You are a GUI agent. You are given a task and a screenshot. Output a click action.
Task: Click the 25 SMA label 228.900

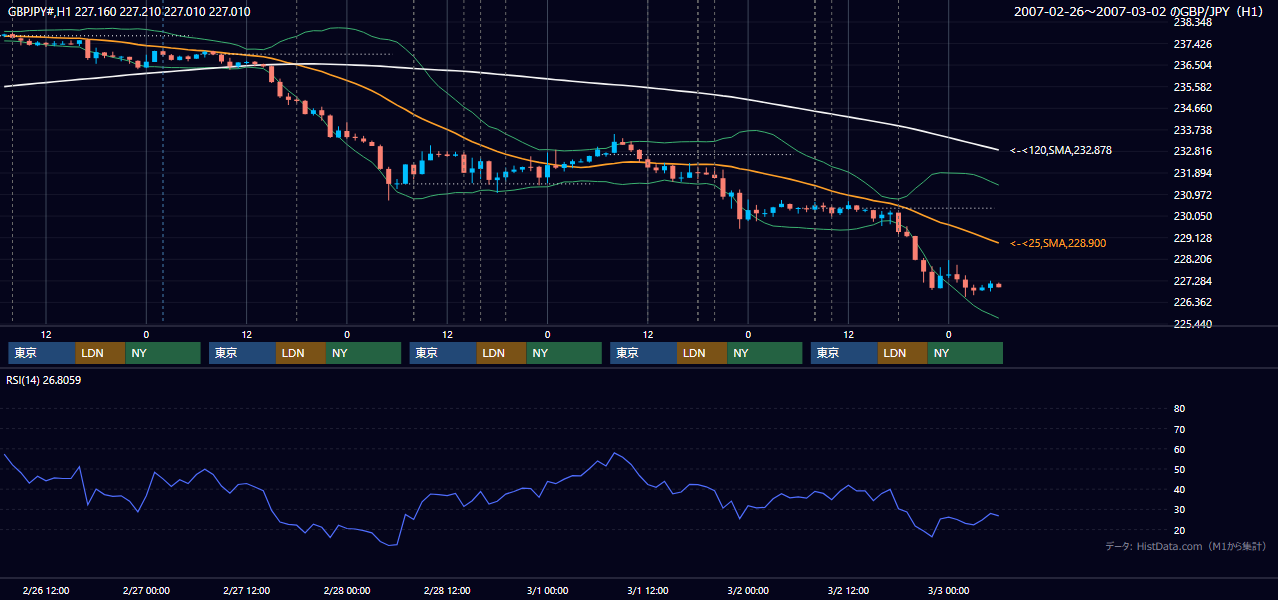[1058, 243]
